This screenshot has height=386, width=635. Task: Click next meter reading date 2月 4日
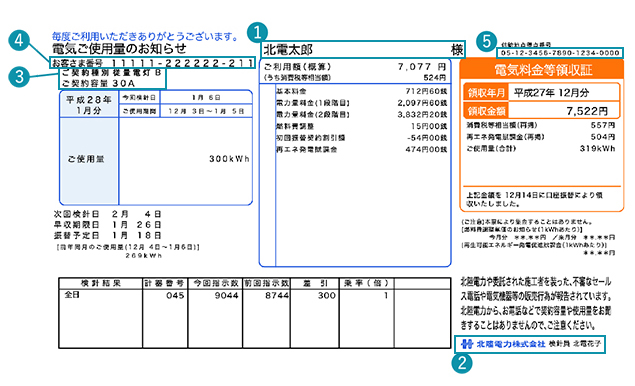(136, 214)
